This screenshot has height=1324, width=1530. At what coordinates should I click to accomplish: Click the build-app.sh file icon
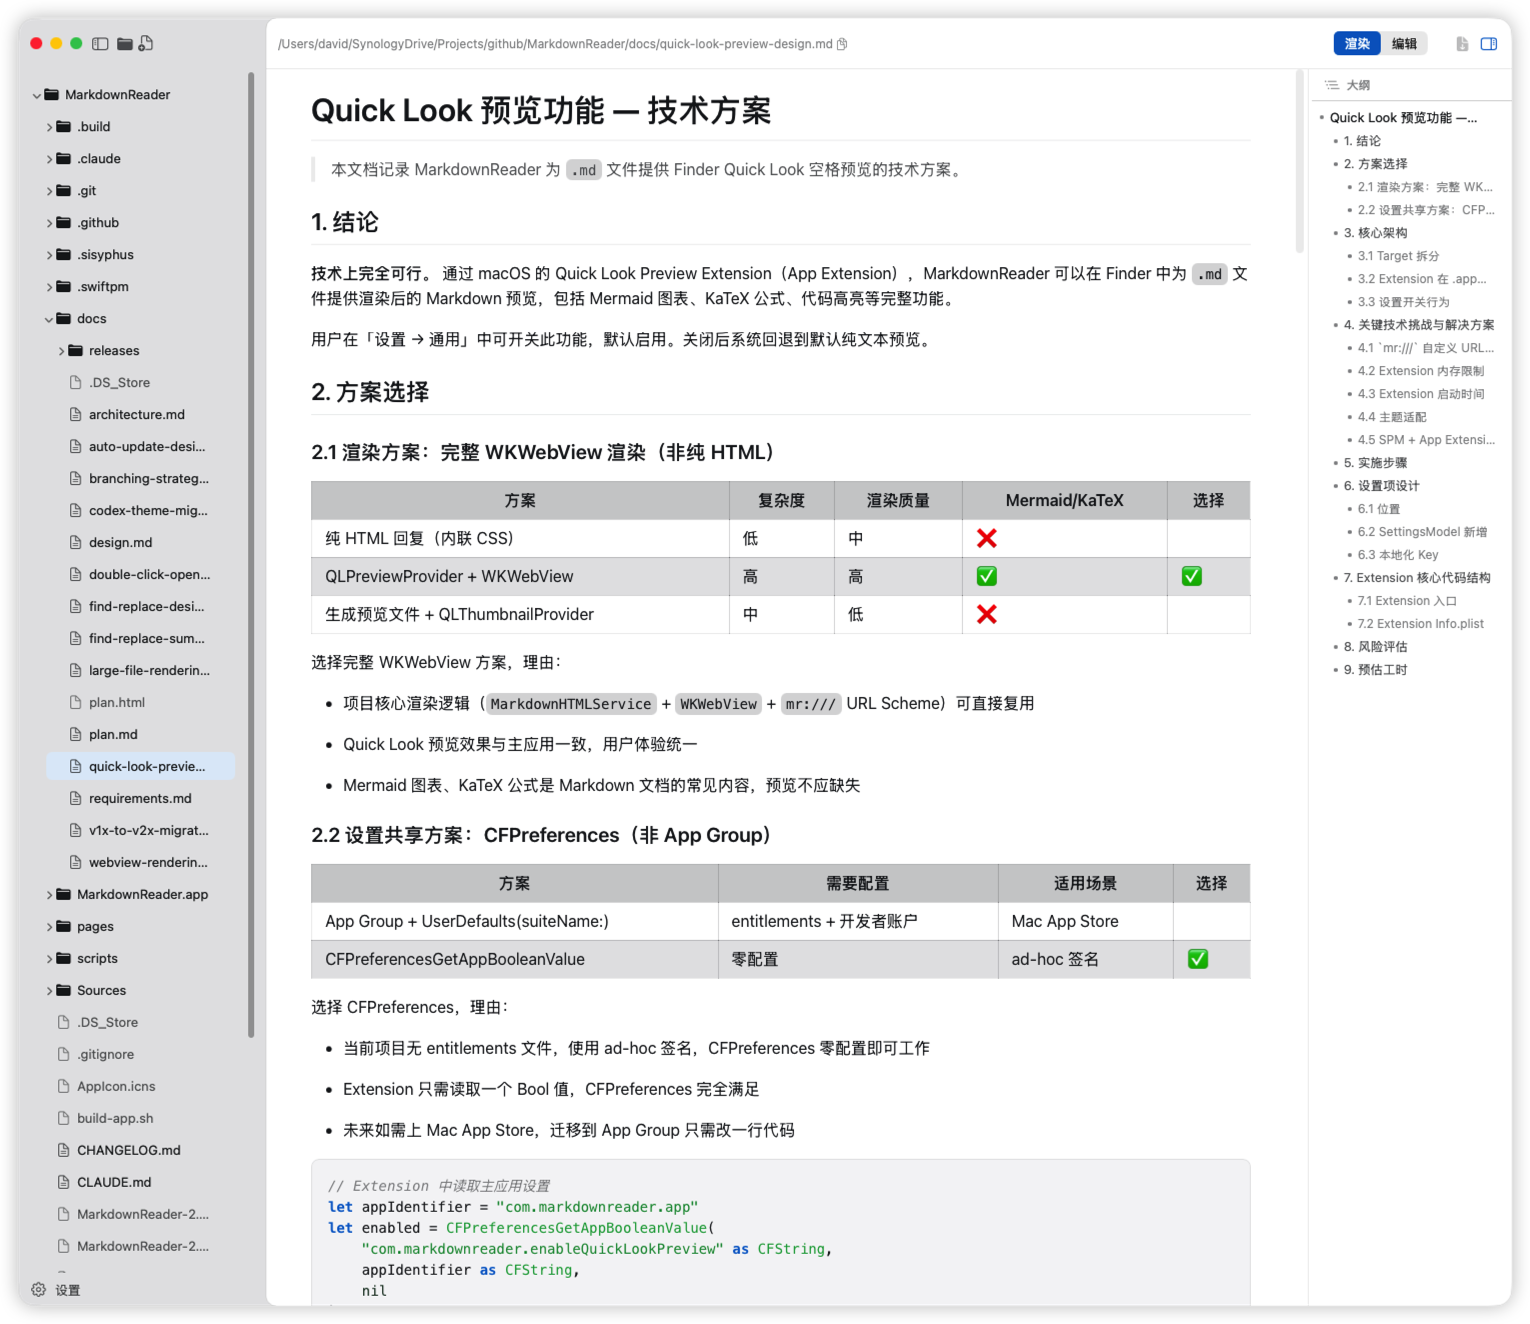pyautogui.click(x=64, y=1118)
